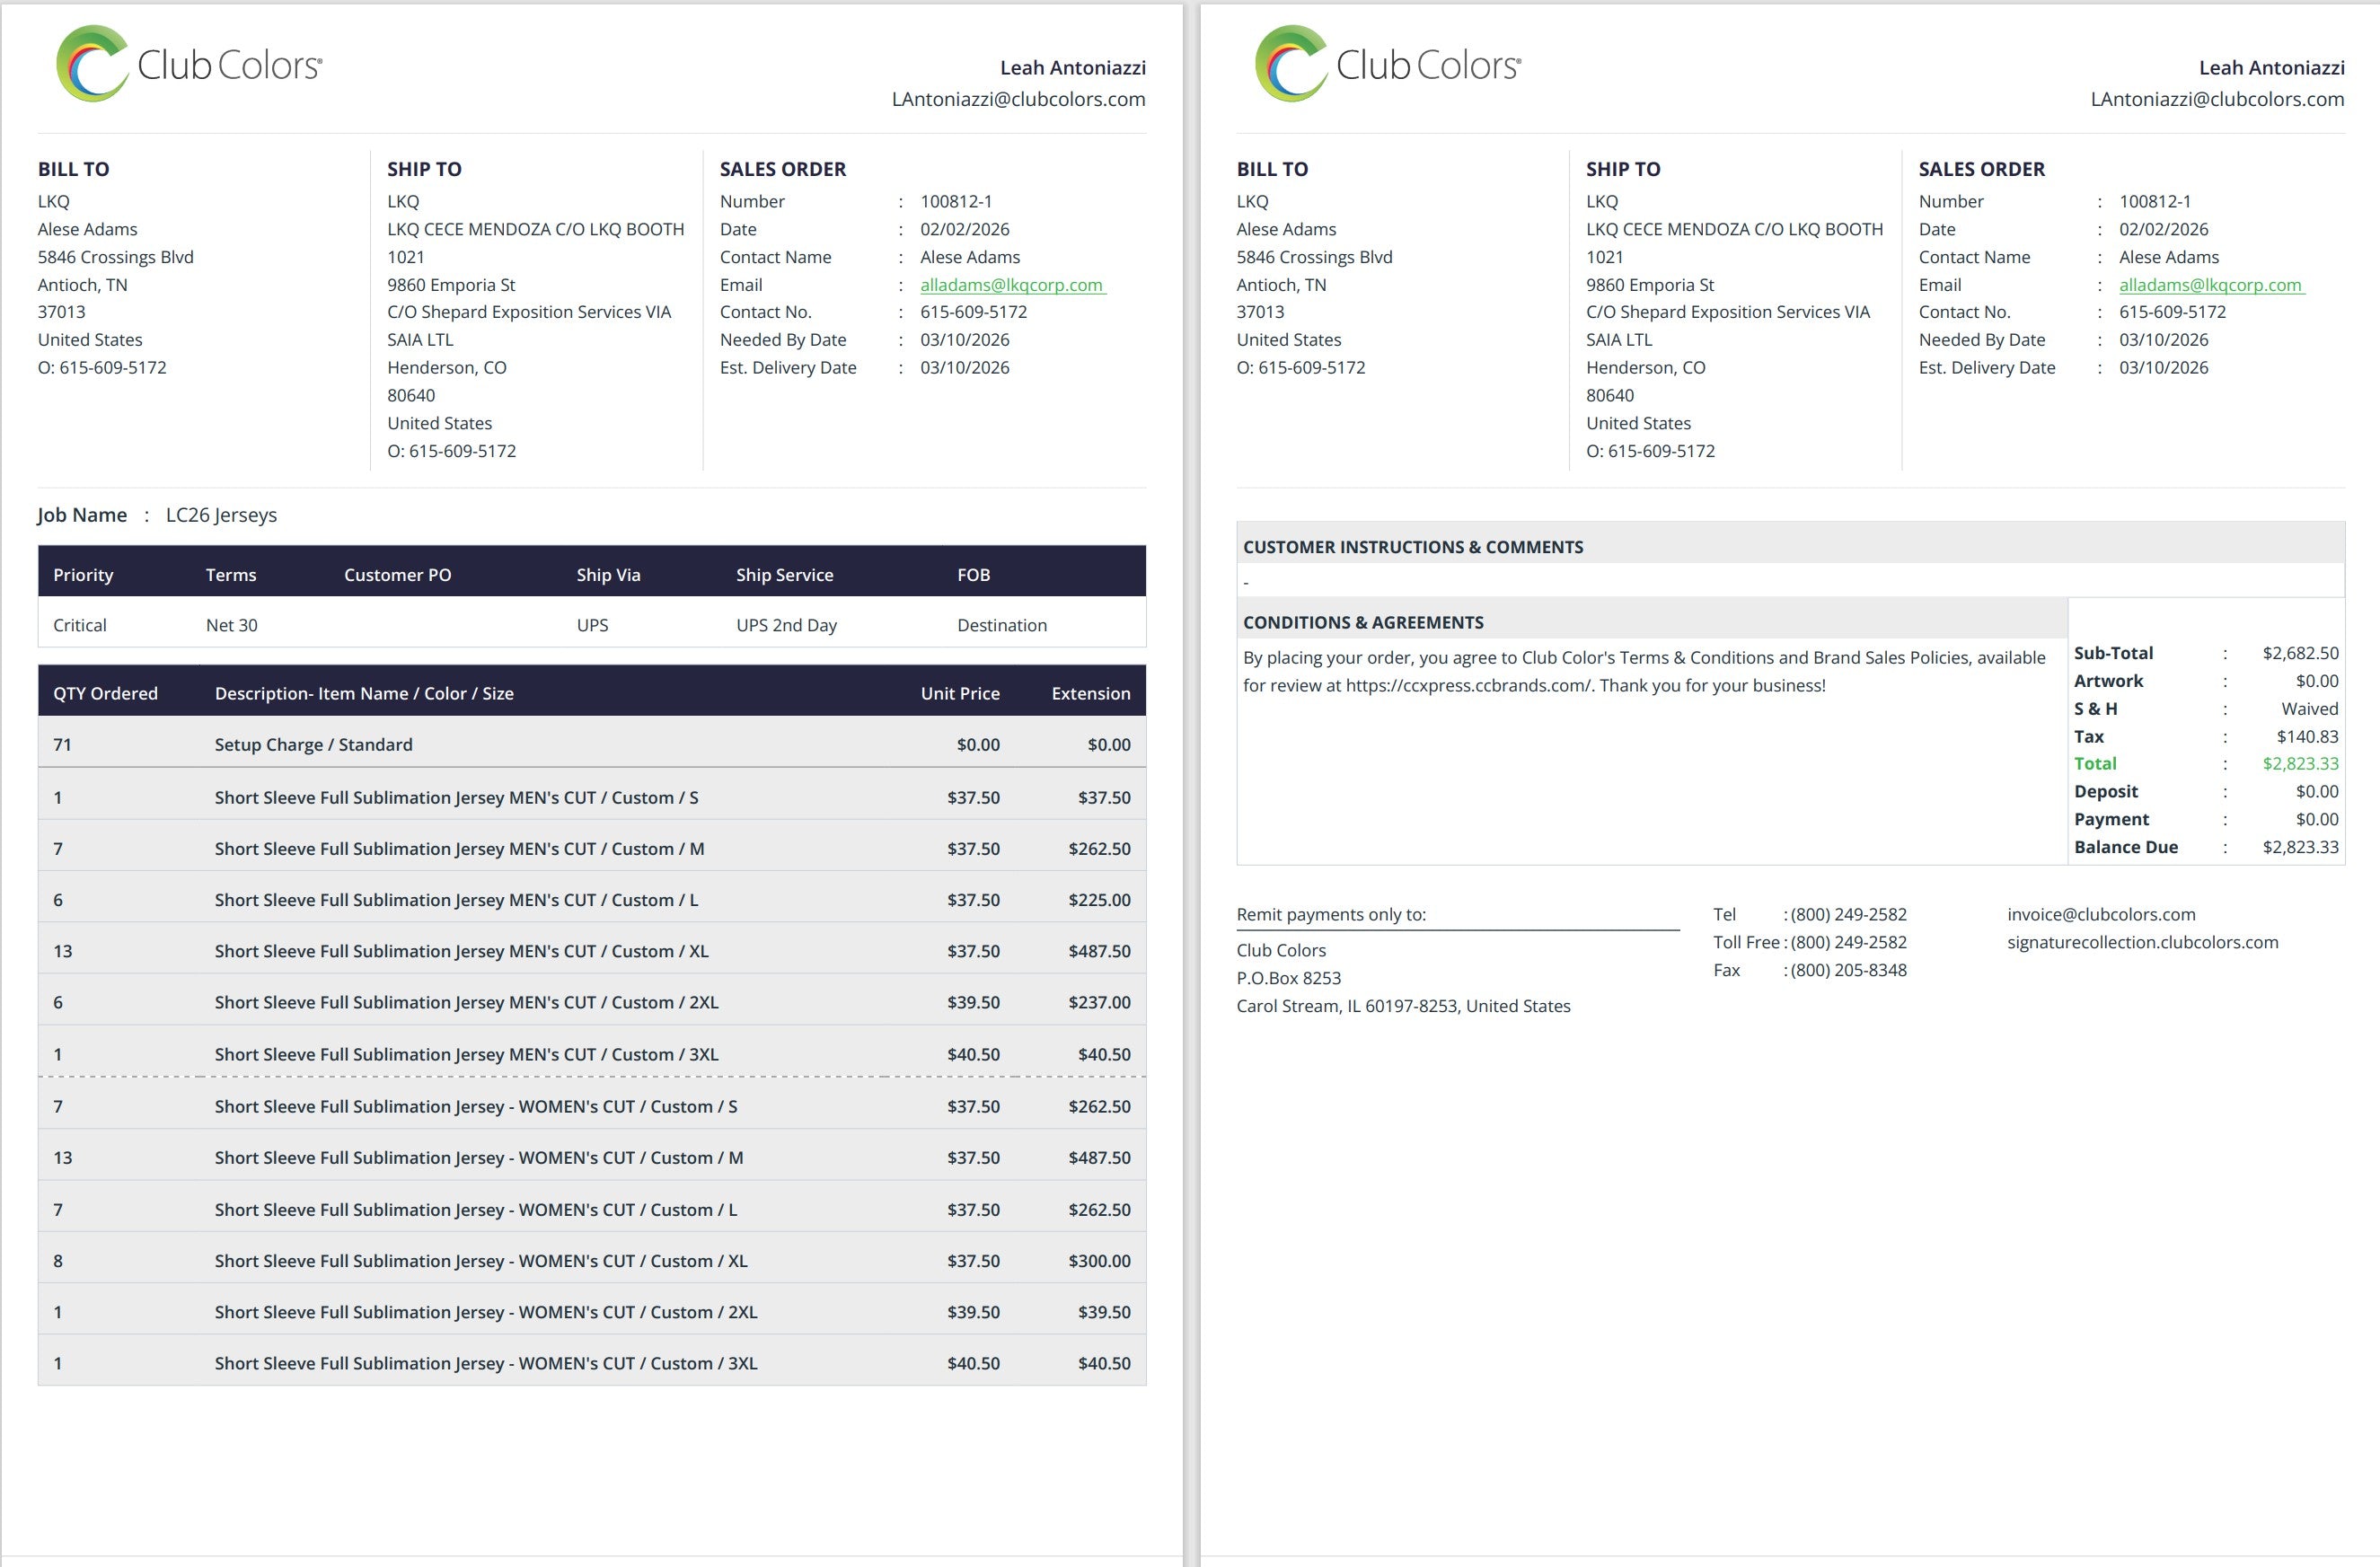
Task: Click the Conditions & Agreements heading
Action: 1363,622
